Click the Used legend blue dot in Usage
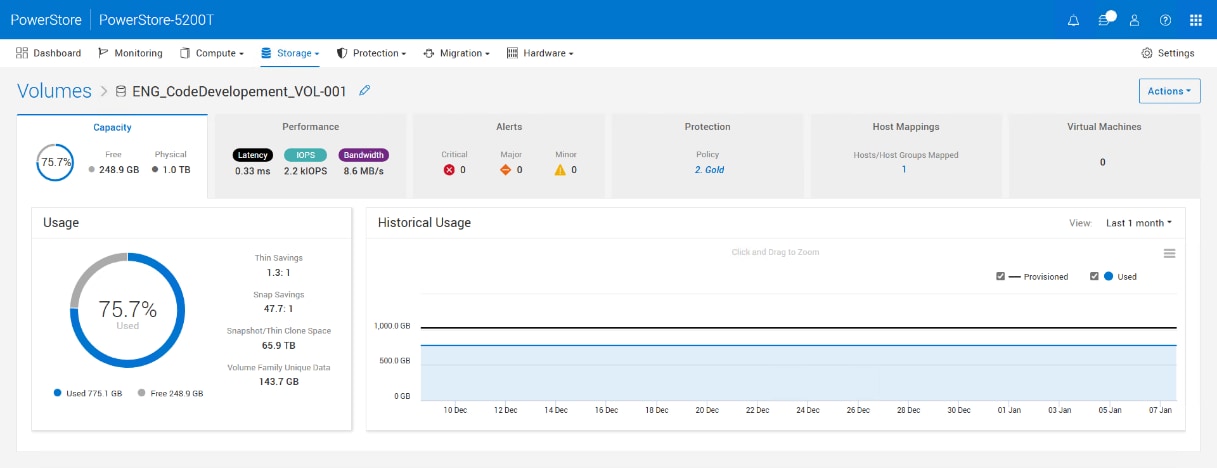 [57, 394]
